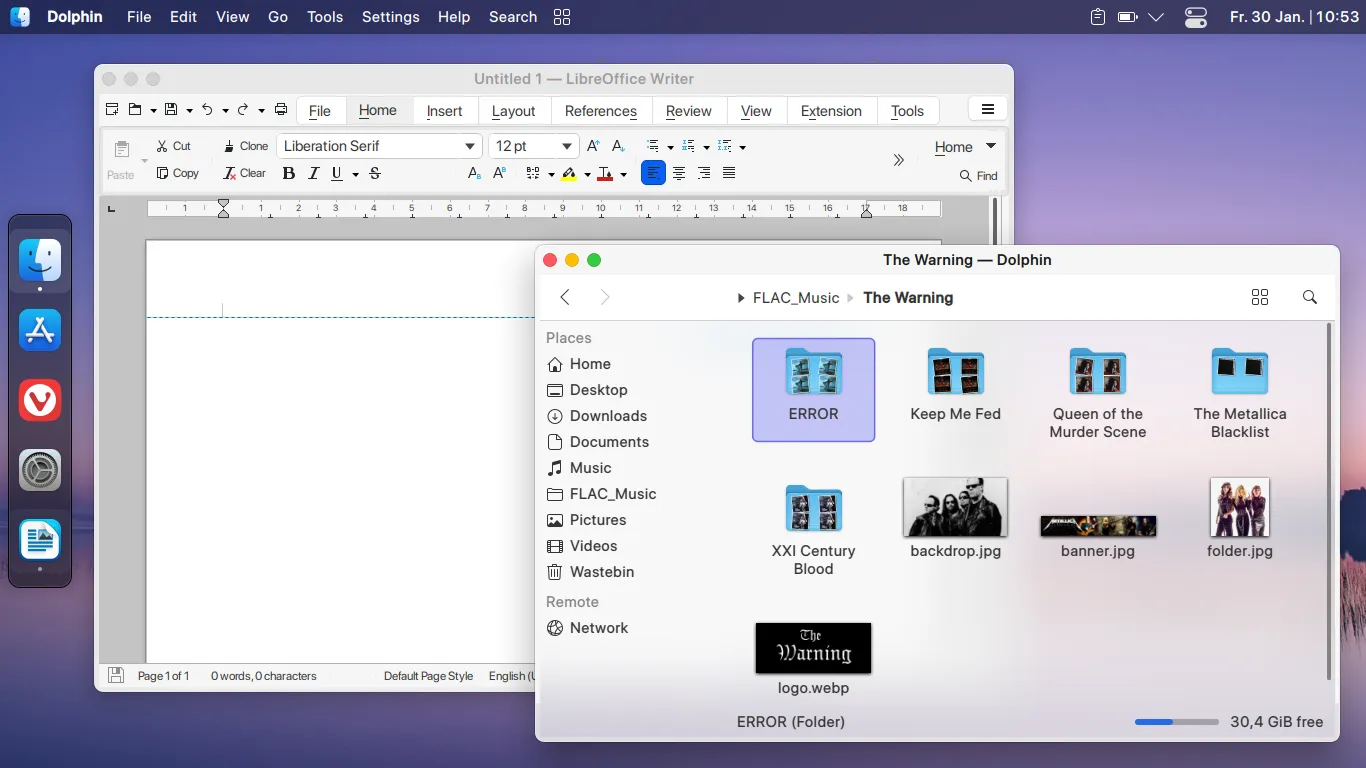This screenshot has width=1366, height=768.
Task: Open the Tools menu in Dolphin
Action: pyautogui.click(x=324, y=16)
